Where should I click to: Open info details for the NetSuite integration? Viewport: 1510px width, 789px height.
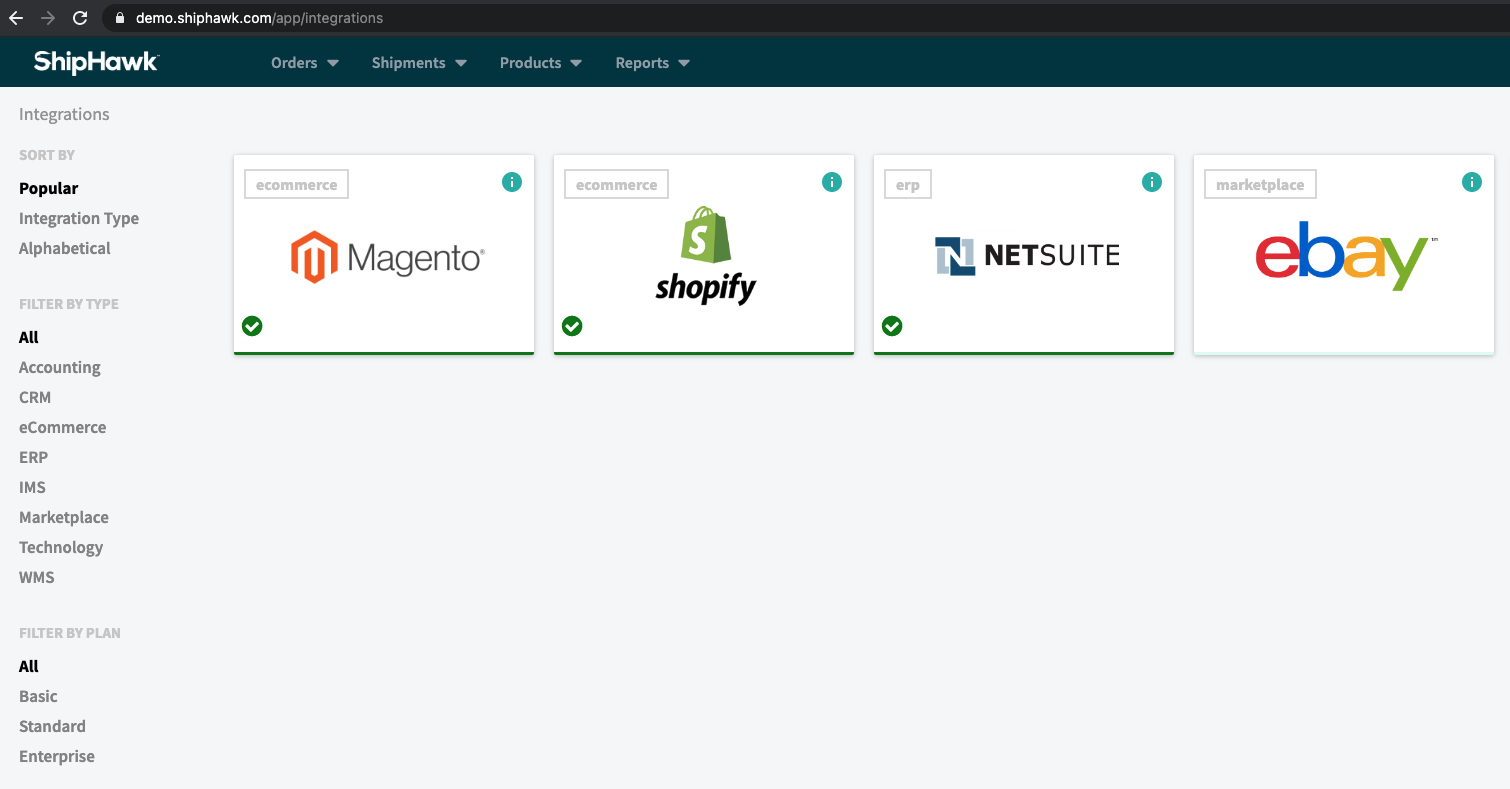(x=1152, y=182)
